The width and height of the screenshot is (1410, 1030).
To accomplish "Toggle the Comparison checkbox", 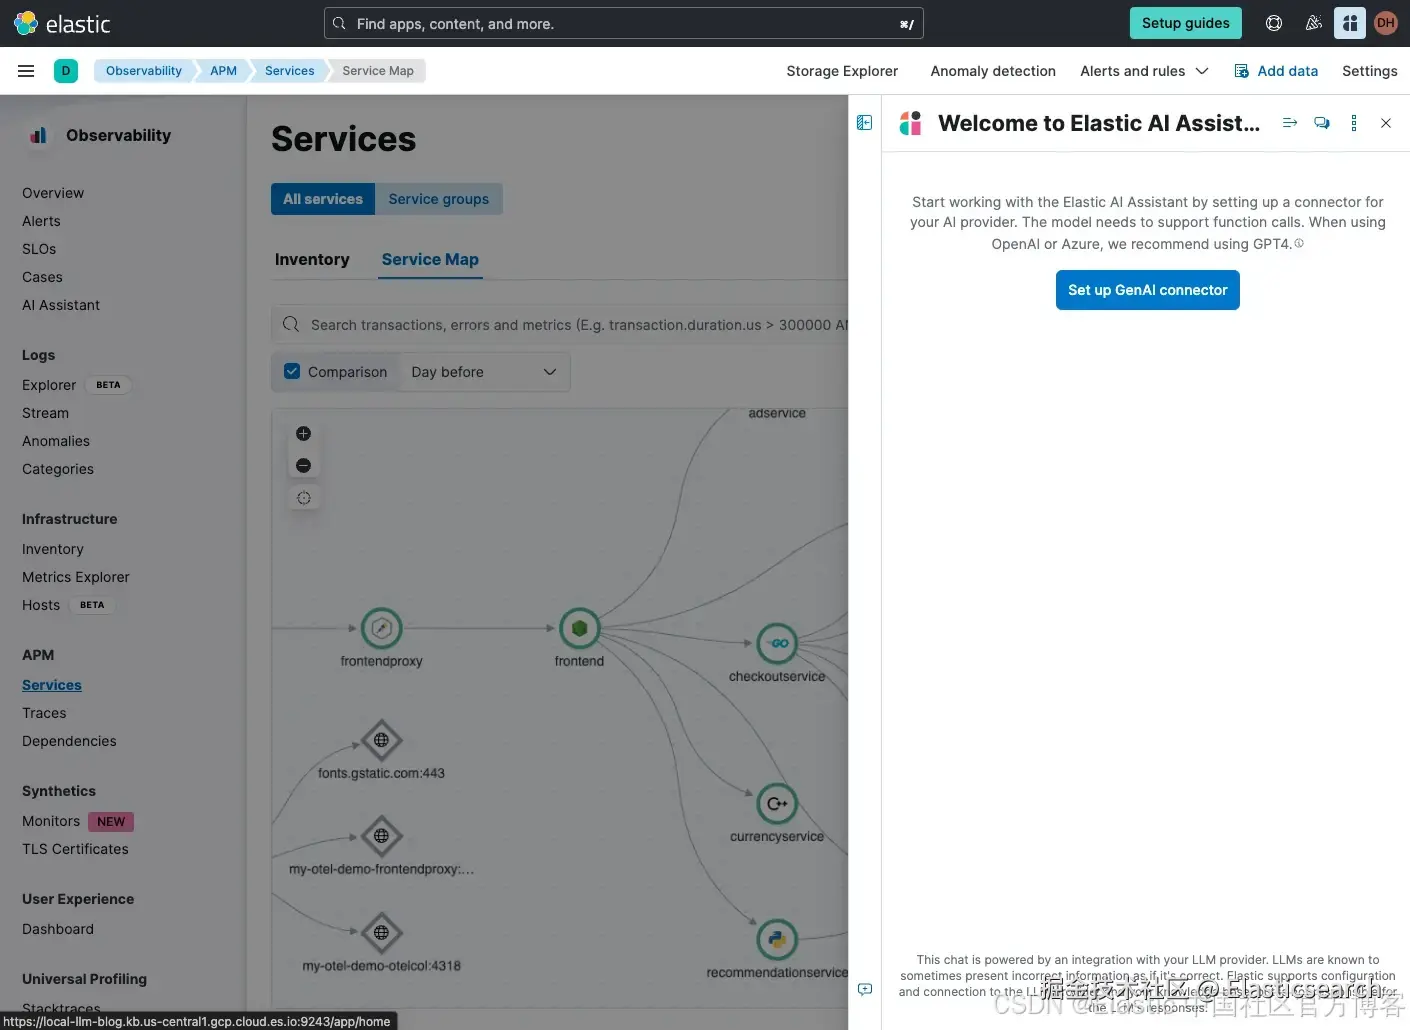I will pos(292,372).
